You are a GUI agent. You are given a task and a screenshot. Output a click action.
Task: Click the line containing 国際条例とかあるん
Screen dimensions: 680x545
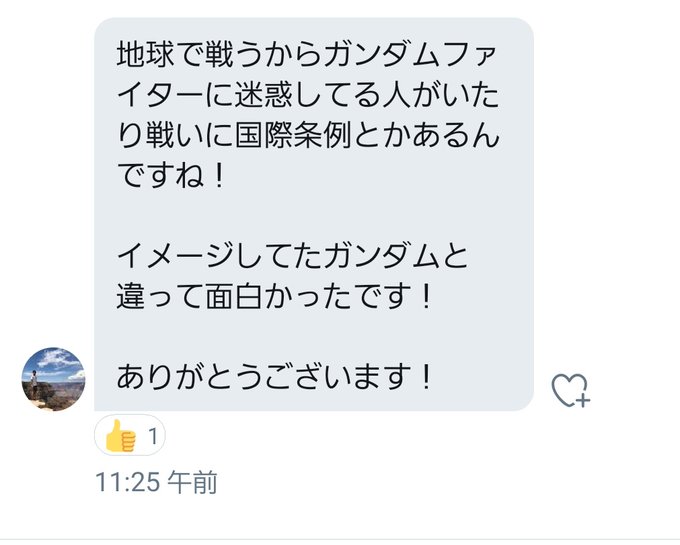309,136
